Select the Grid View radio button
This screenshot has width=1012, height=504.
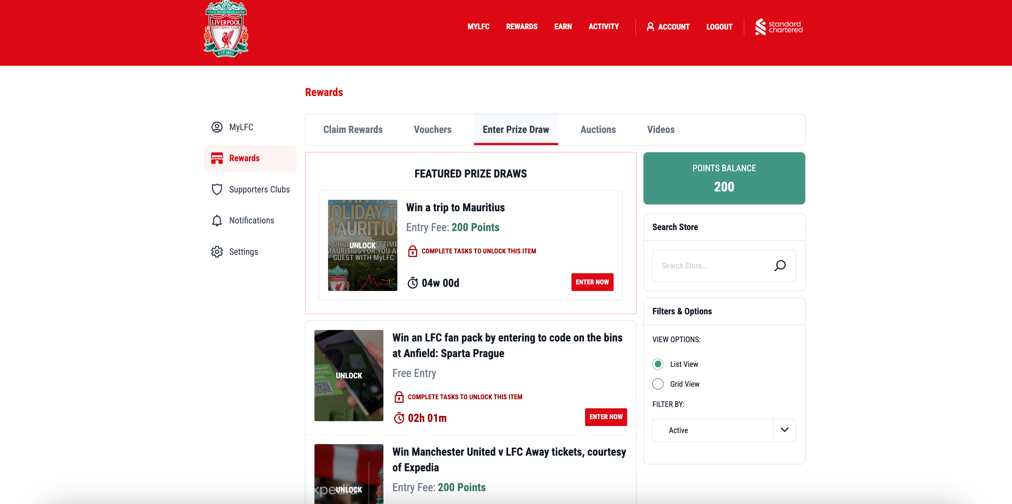point(658,384)
